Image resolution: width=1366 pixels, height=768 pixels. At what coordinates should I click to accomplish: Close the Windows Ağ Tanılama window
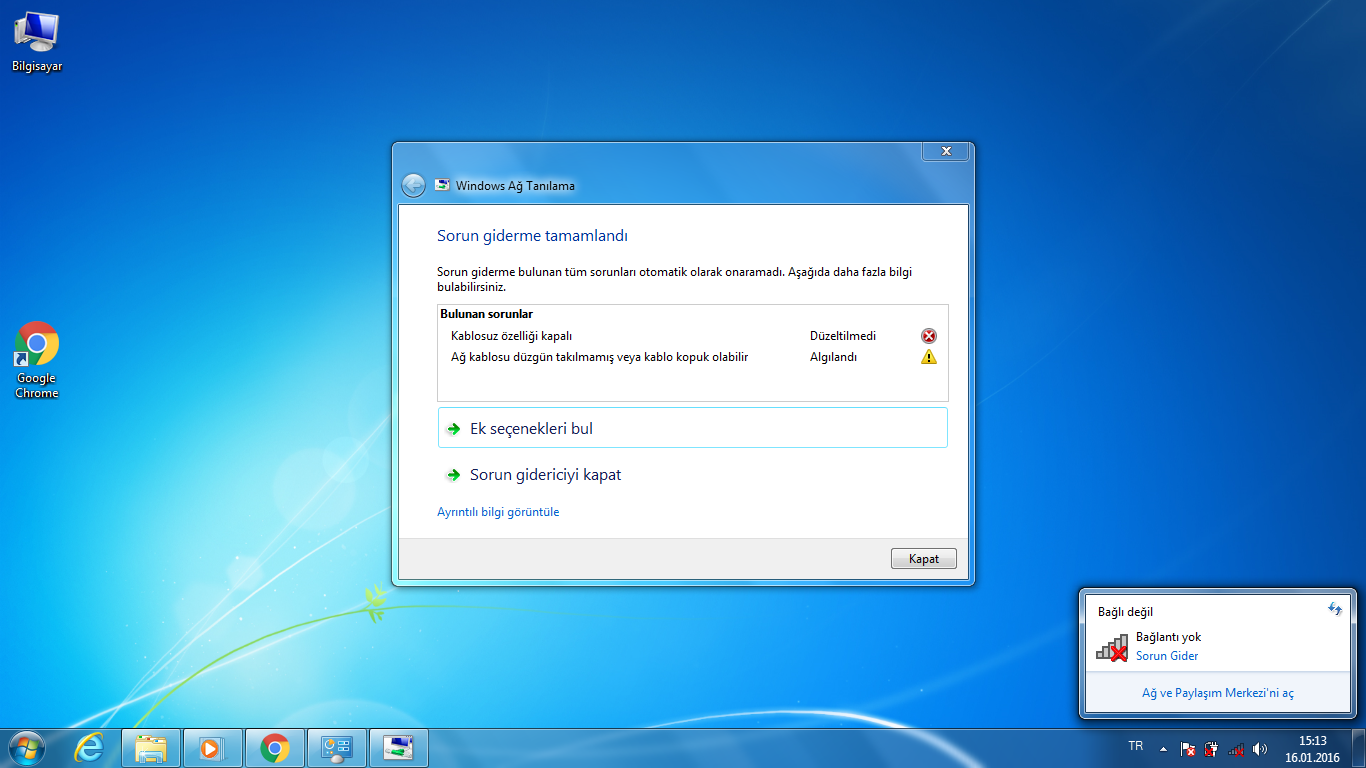pyautogui.click(x=945, y=151)
